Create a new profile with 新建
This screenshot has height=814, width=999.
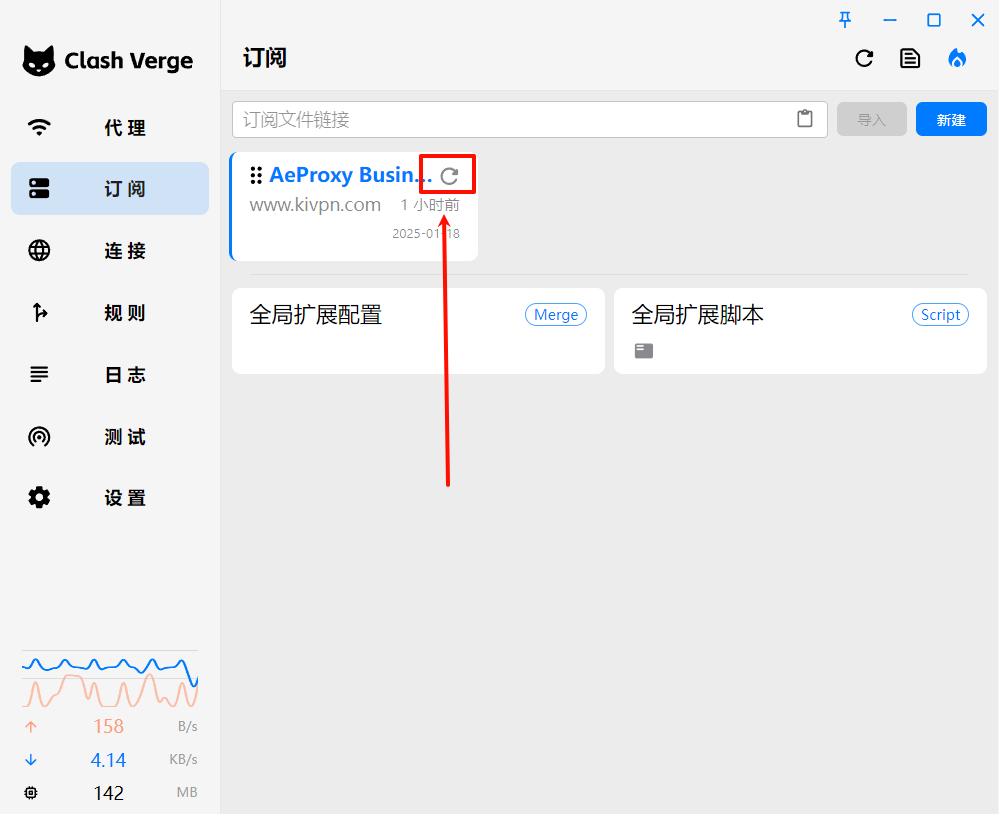pos(951,119)
